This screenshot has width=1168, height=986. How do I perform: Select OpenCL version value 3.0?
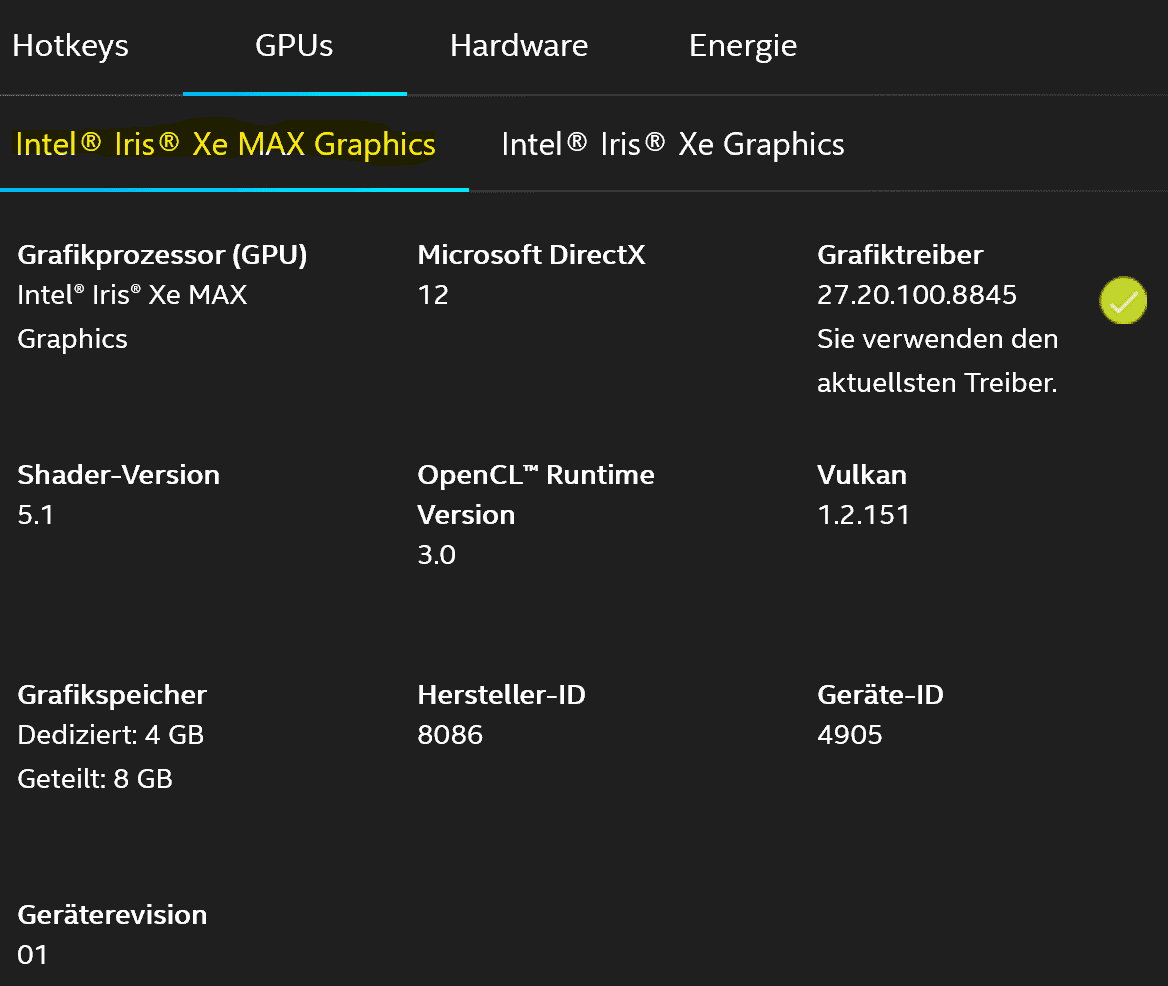[437, 555]
